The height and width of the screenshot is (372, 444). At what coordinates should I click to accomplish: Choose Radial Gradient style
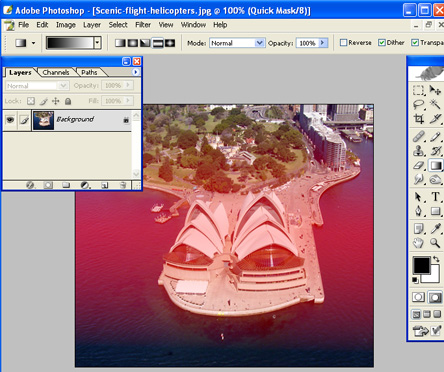pos(133,43)
